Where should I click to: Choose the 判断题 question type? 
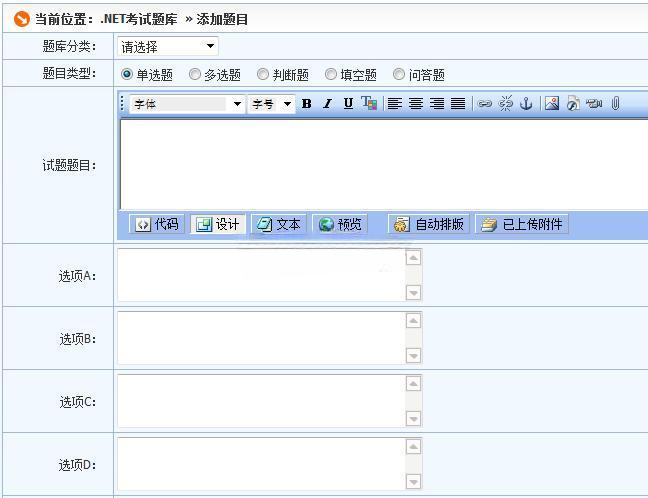[x=264, y=74]
